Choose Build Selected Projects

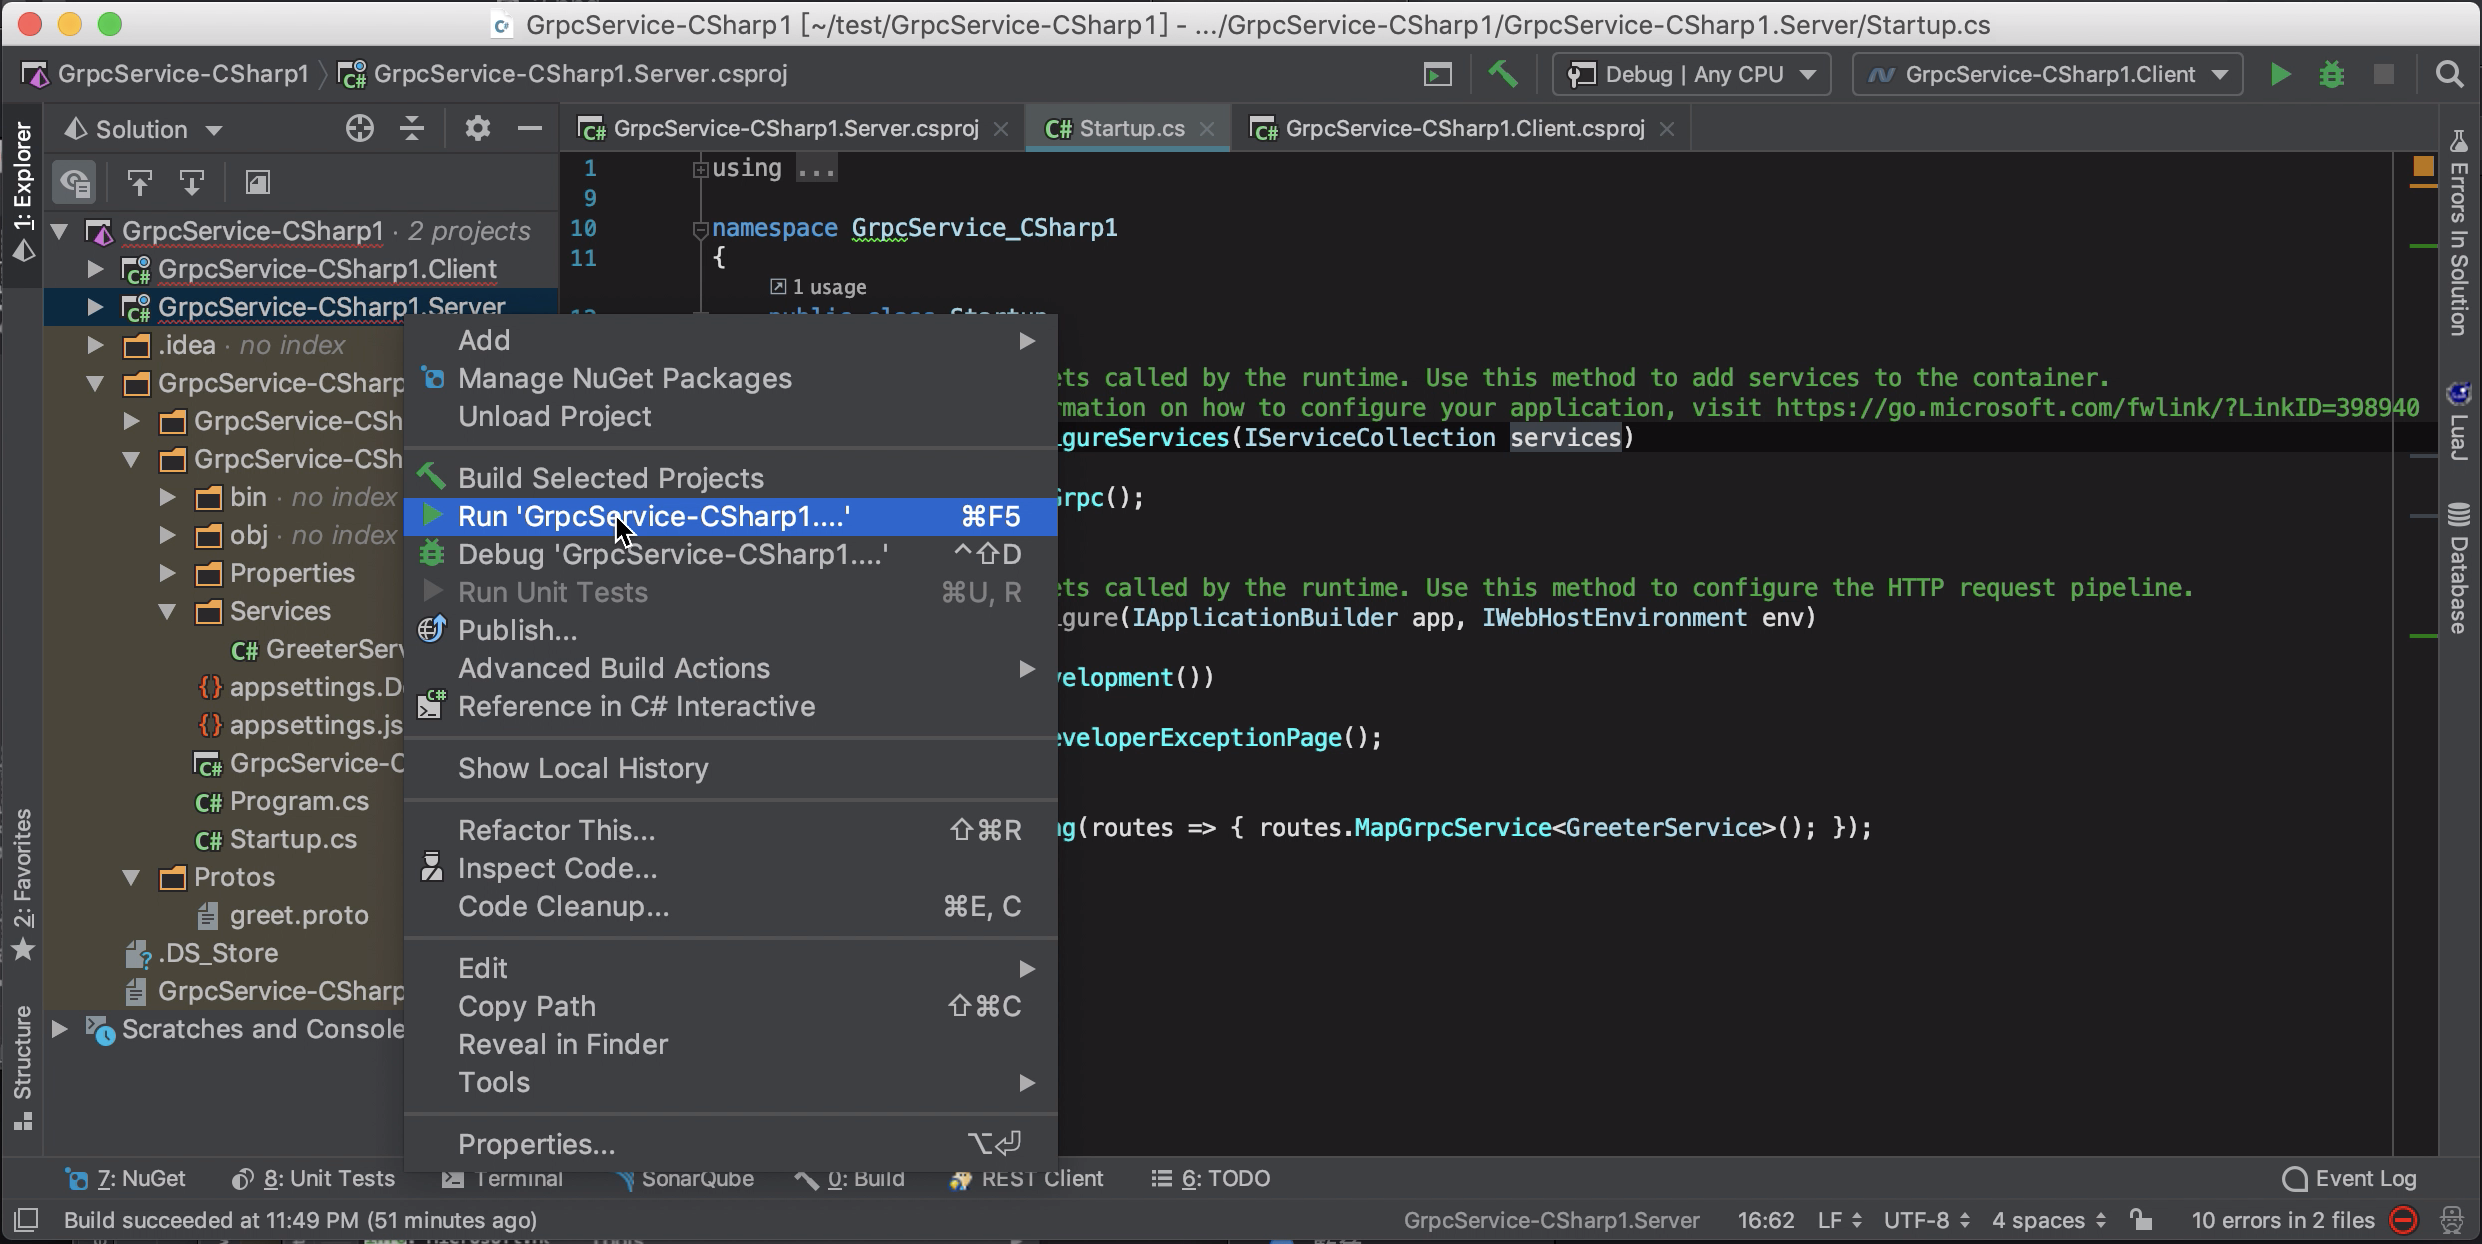[x=731, y=478]
